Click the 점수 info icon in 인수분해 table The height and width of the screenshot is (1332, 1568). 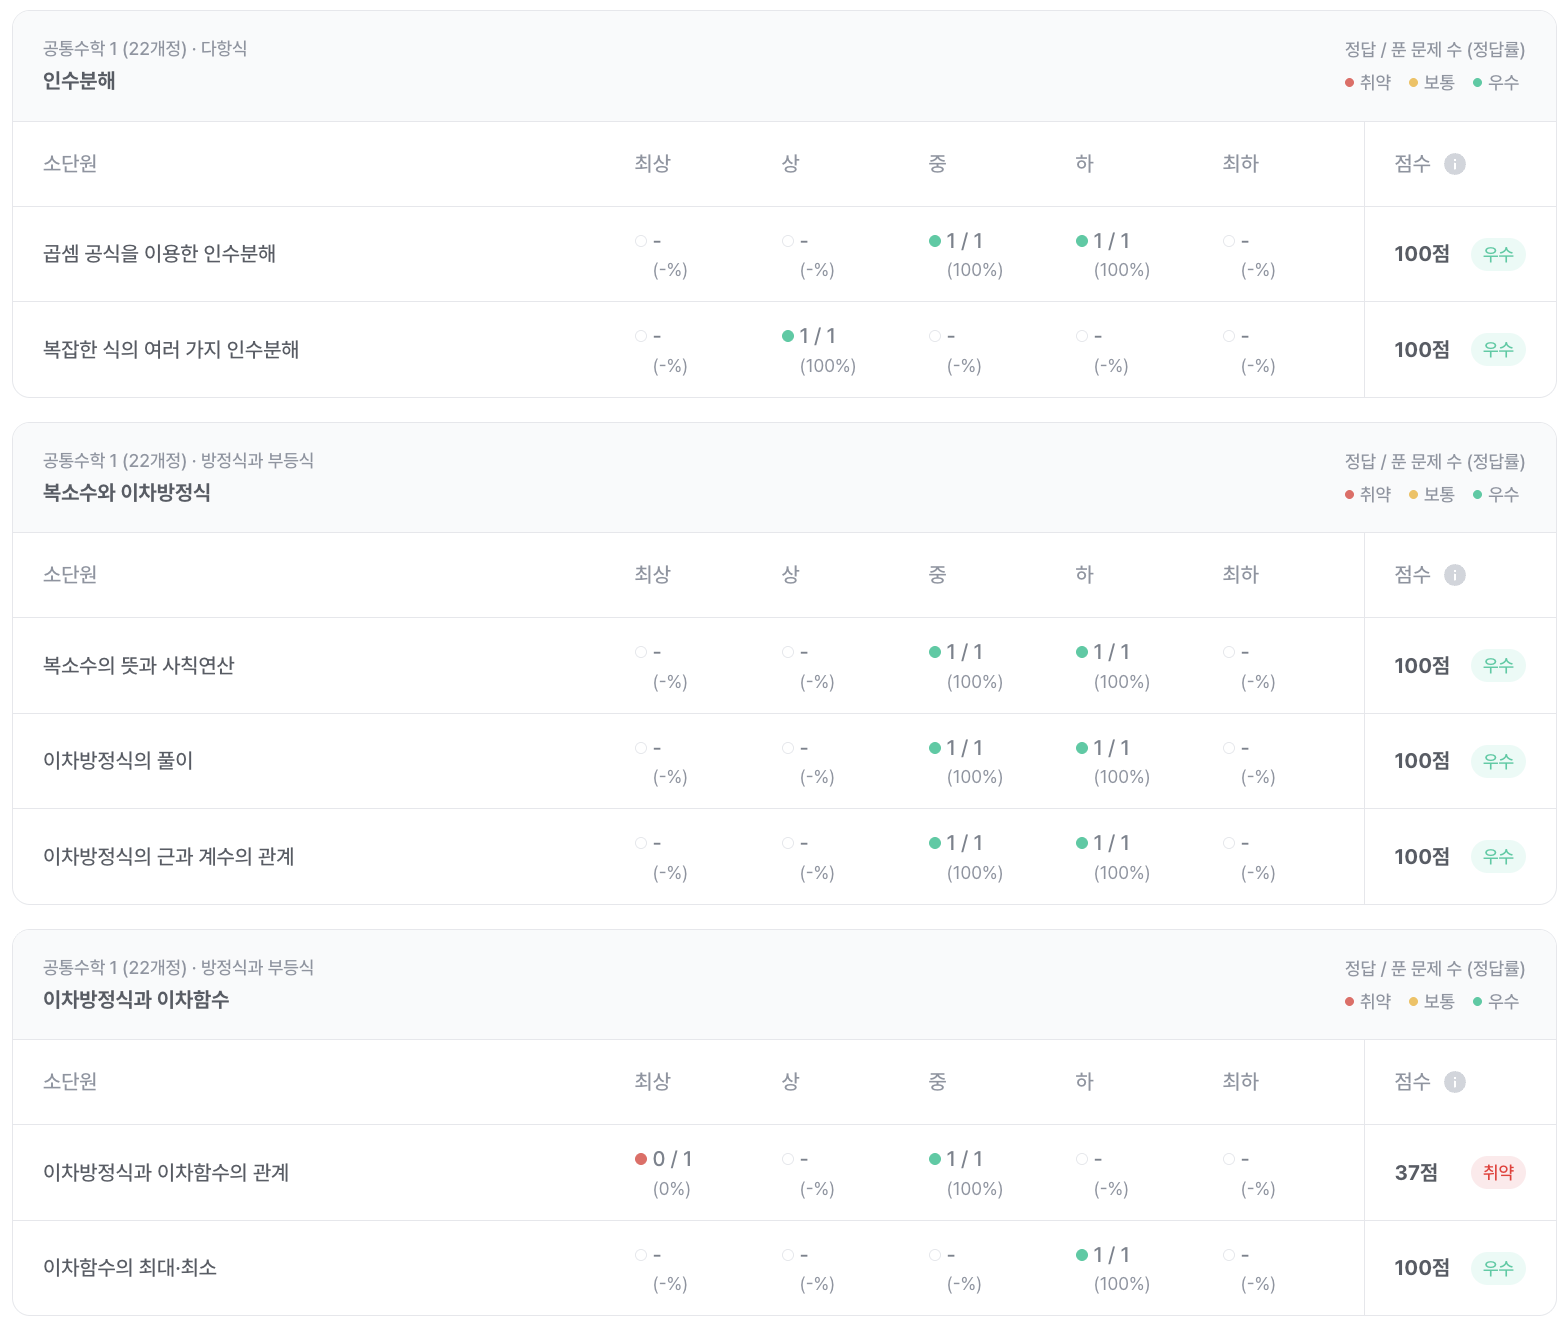(1455, 164)
